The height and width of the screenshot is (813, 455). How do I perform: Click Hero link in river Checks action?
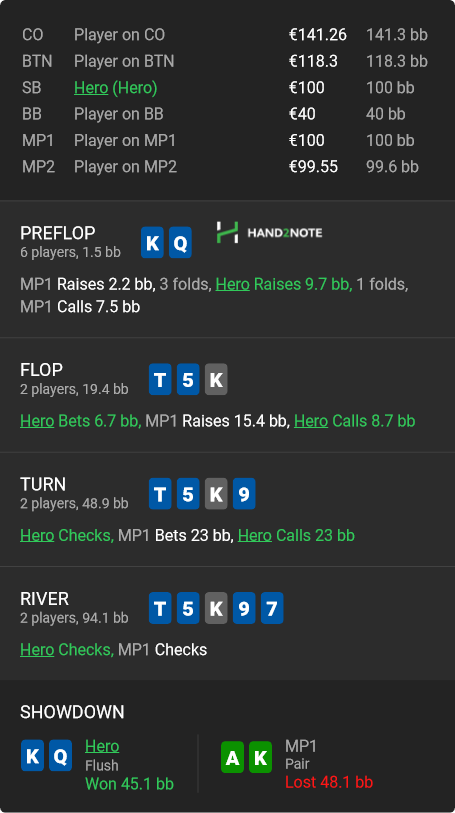click(37, 649)
